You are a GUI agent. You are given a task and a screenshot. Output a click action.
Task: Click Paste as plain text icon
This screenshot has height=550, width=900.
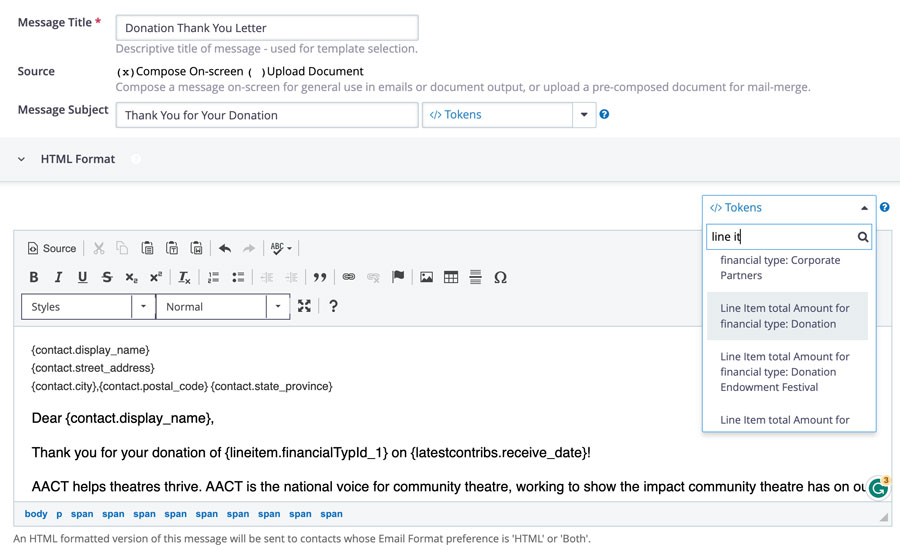coord(172,248)
